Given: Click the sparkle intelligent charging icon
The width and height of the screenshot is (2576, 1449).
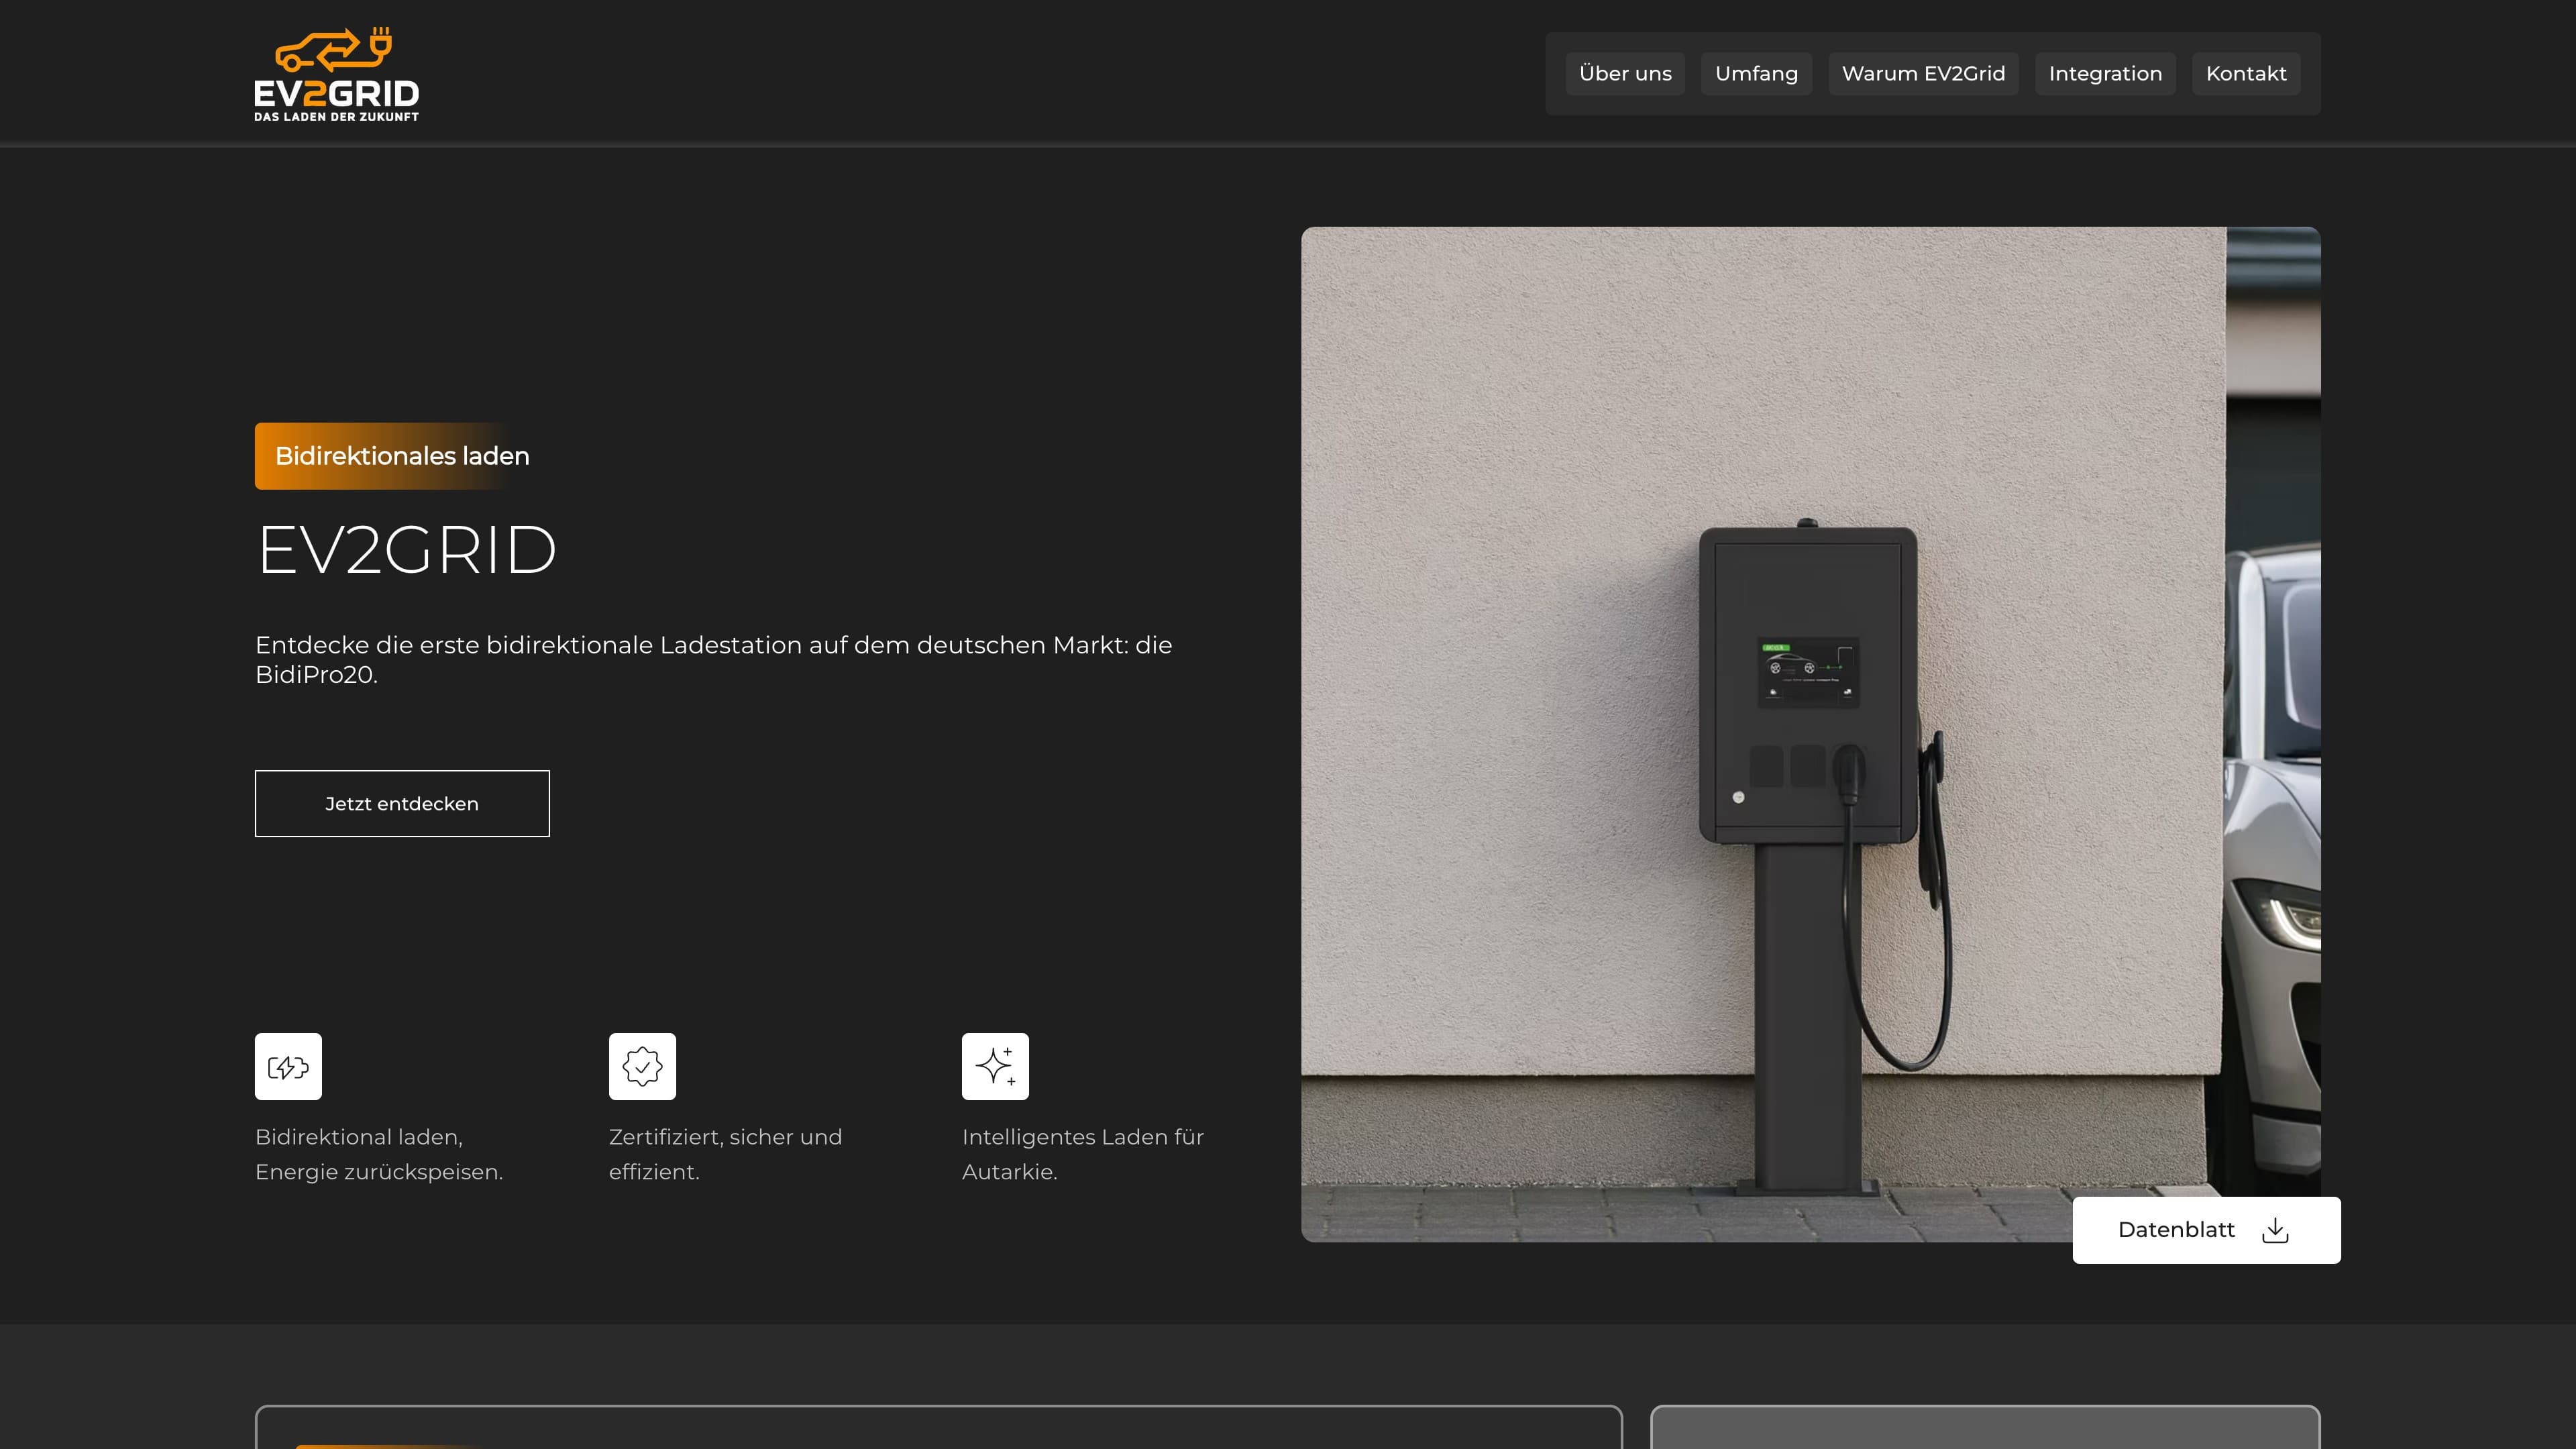Looking at the screenshot, I should [995, 1066].
